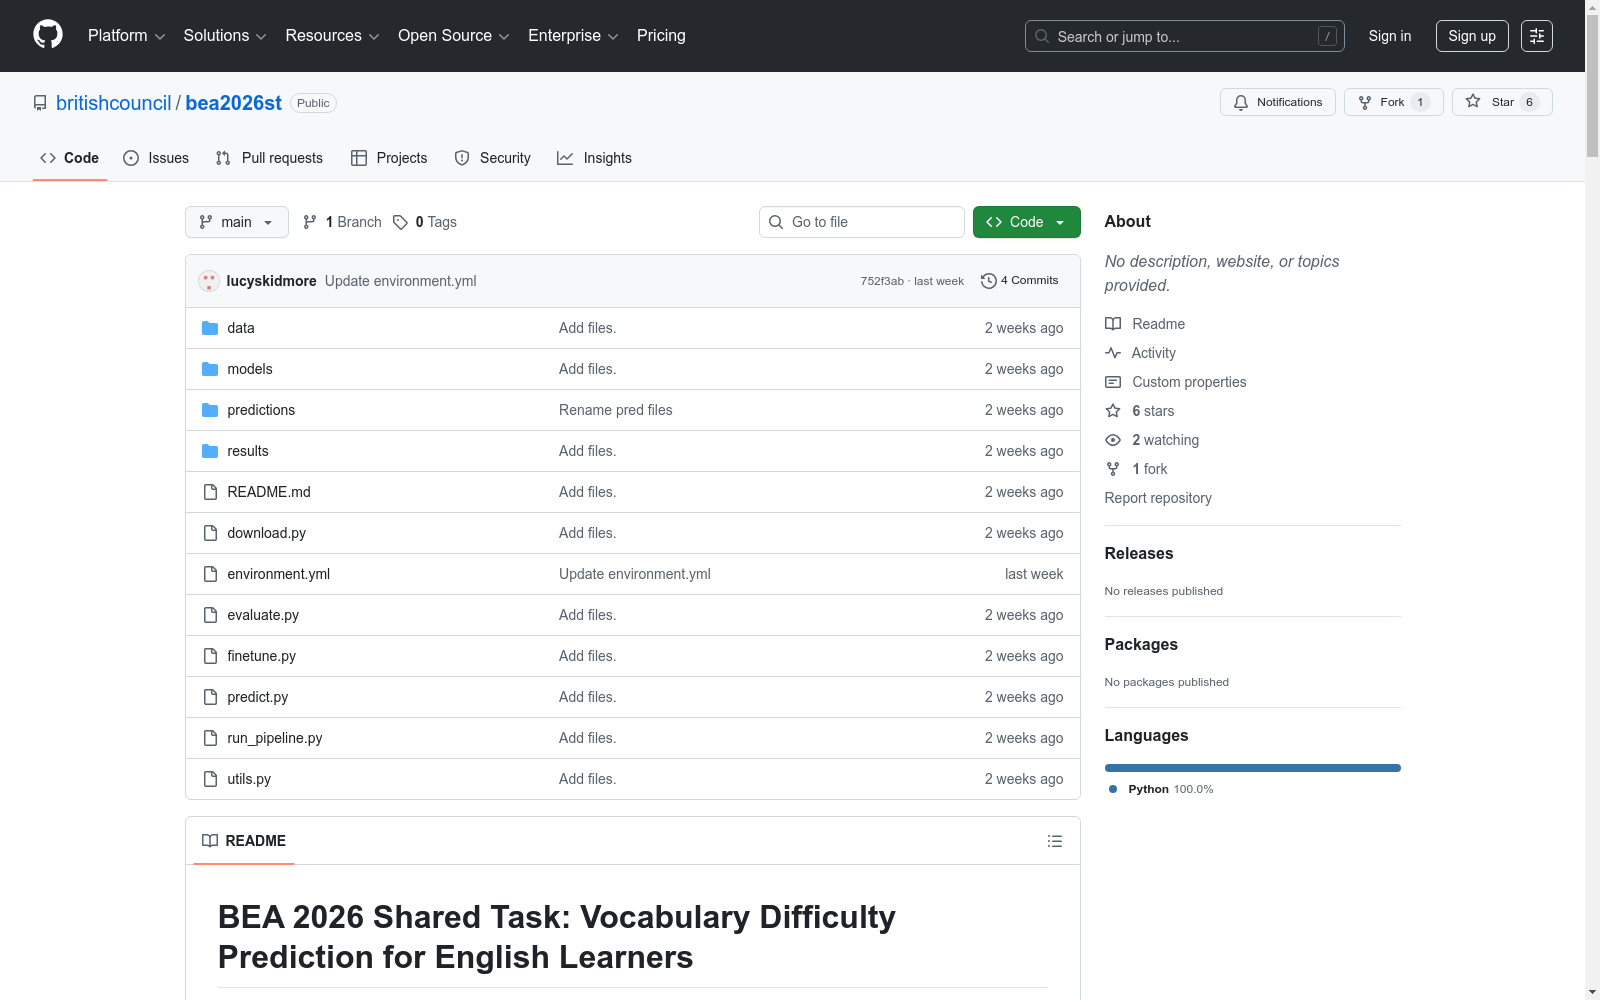This screenshot has height=1000, width=1600.
Task: Click the finetune.py file icon
Action: click(x=210, y=656)
